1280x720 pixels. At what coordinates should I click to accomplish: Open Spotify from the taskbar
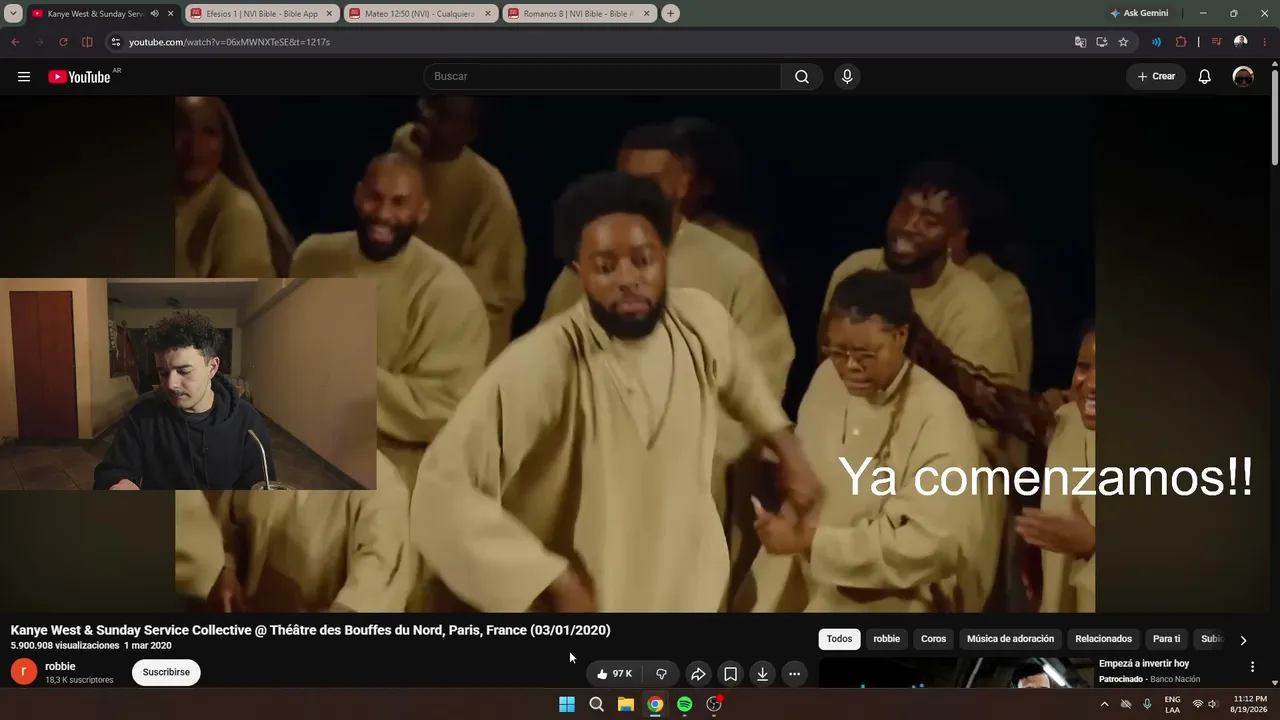pos(684,704)
